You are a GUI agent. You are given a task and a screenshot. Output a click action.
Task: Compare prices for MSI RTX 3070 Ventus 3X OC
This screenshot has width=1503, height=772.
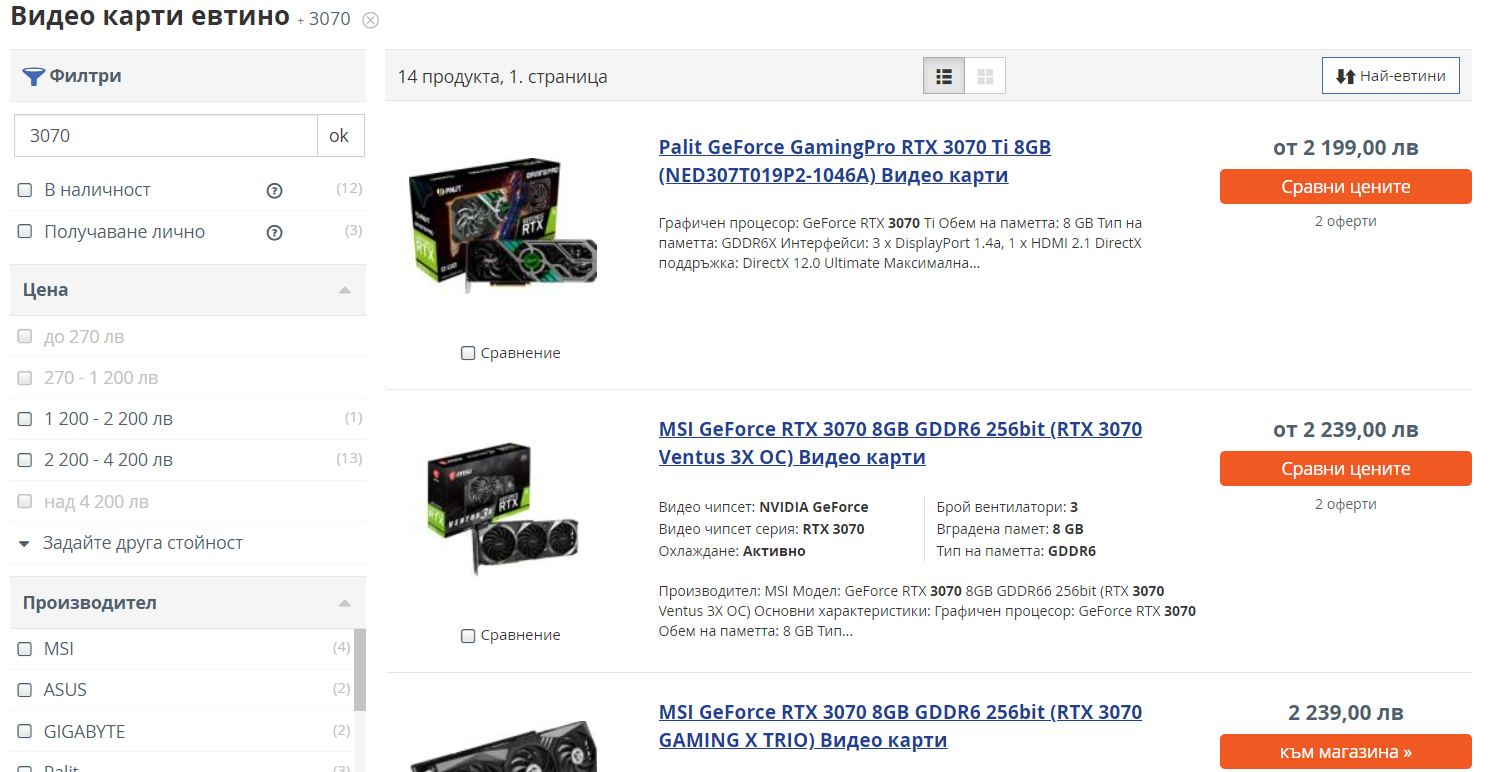[x=1345, y=469]
